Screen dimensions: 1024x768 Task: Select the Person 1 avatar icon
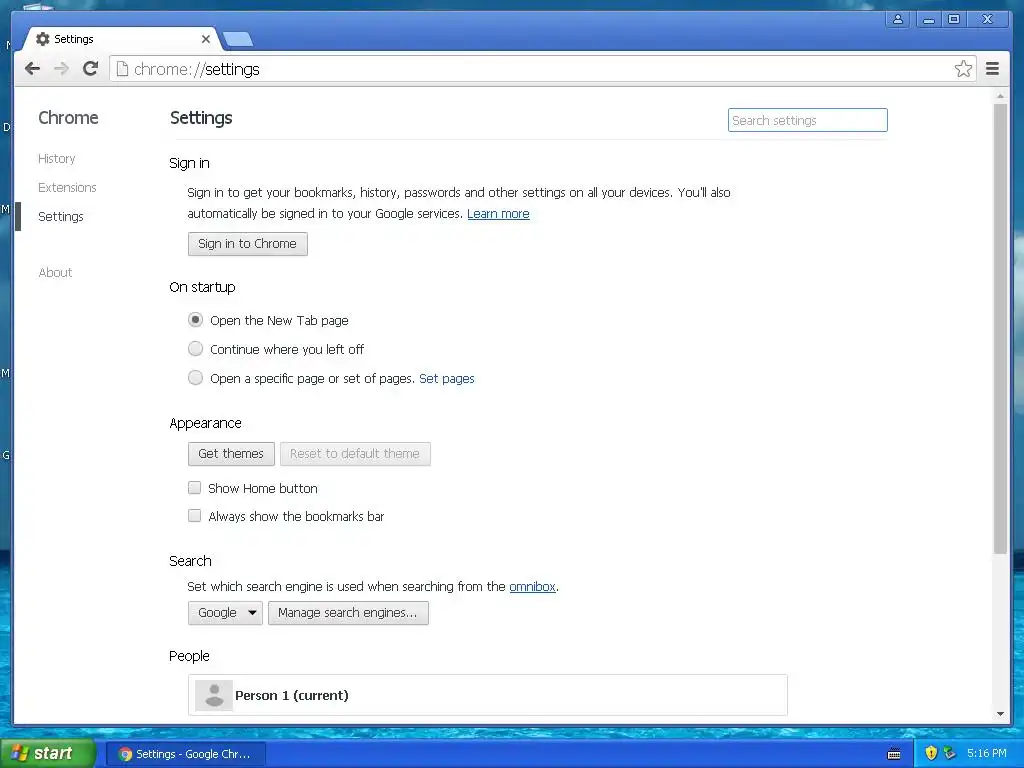pos(214,696)
